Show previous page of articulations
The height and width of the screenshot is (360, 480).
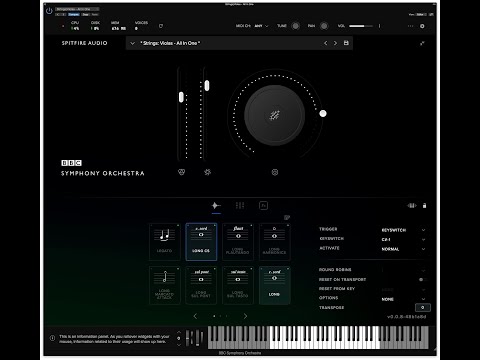(x=195, y=316)
